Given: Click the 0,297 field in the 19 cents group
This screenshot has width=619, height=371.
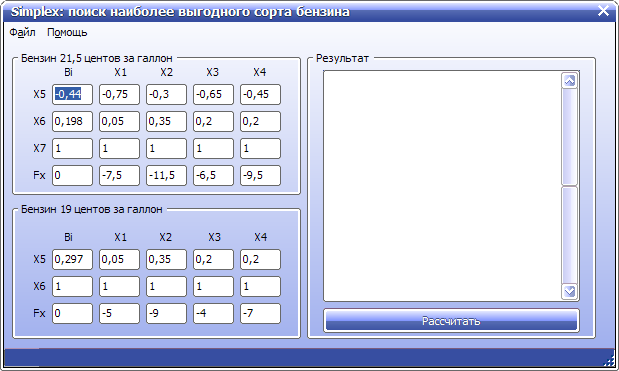Looking at the screenshot, I should [72, 259].
